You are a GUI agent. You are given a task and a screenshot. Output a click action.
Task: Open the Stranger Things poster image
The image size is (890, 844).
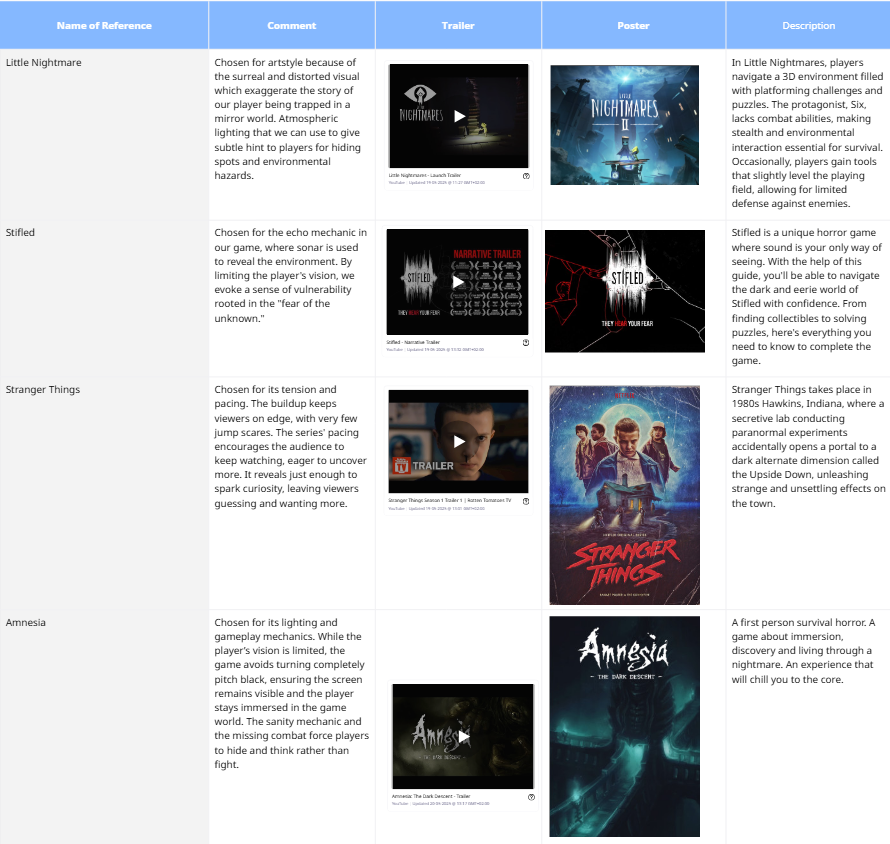(x=625, y=495)
